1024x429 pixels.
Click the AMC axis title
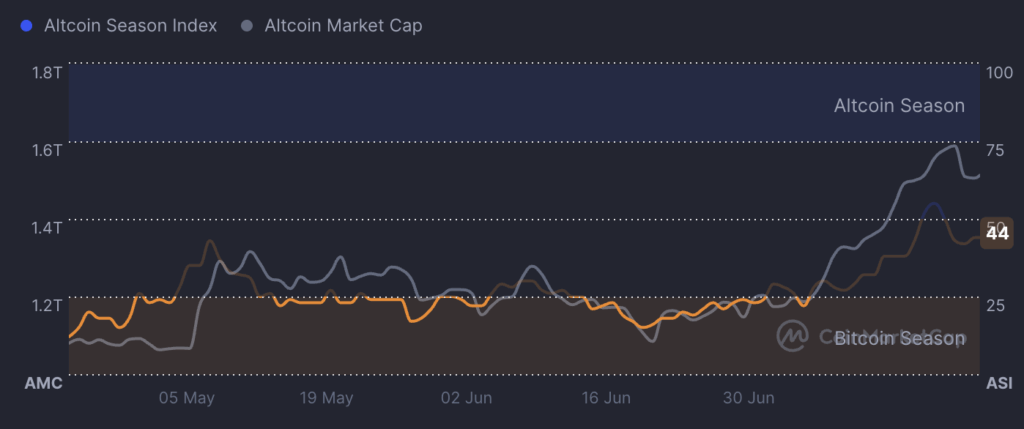[44, 383]
